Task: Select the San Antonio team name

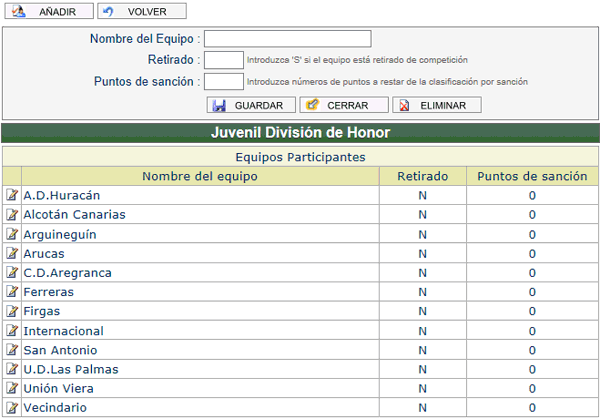Action: pyautogui.click(x=60, y=350)
